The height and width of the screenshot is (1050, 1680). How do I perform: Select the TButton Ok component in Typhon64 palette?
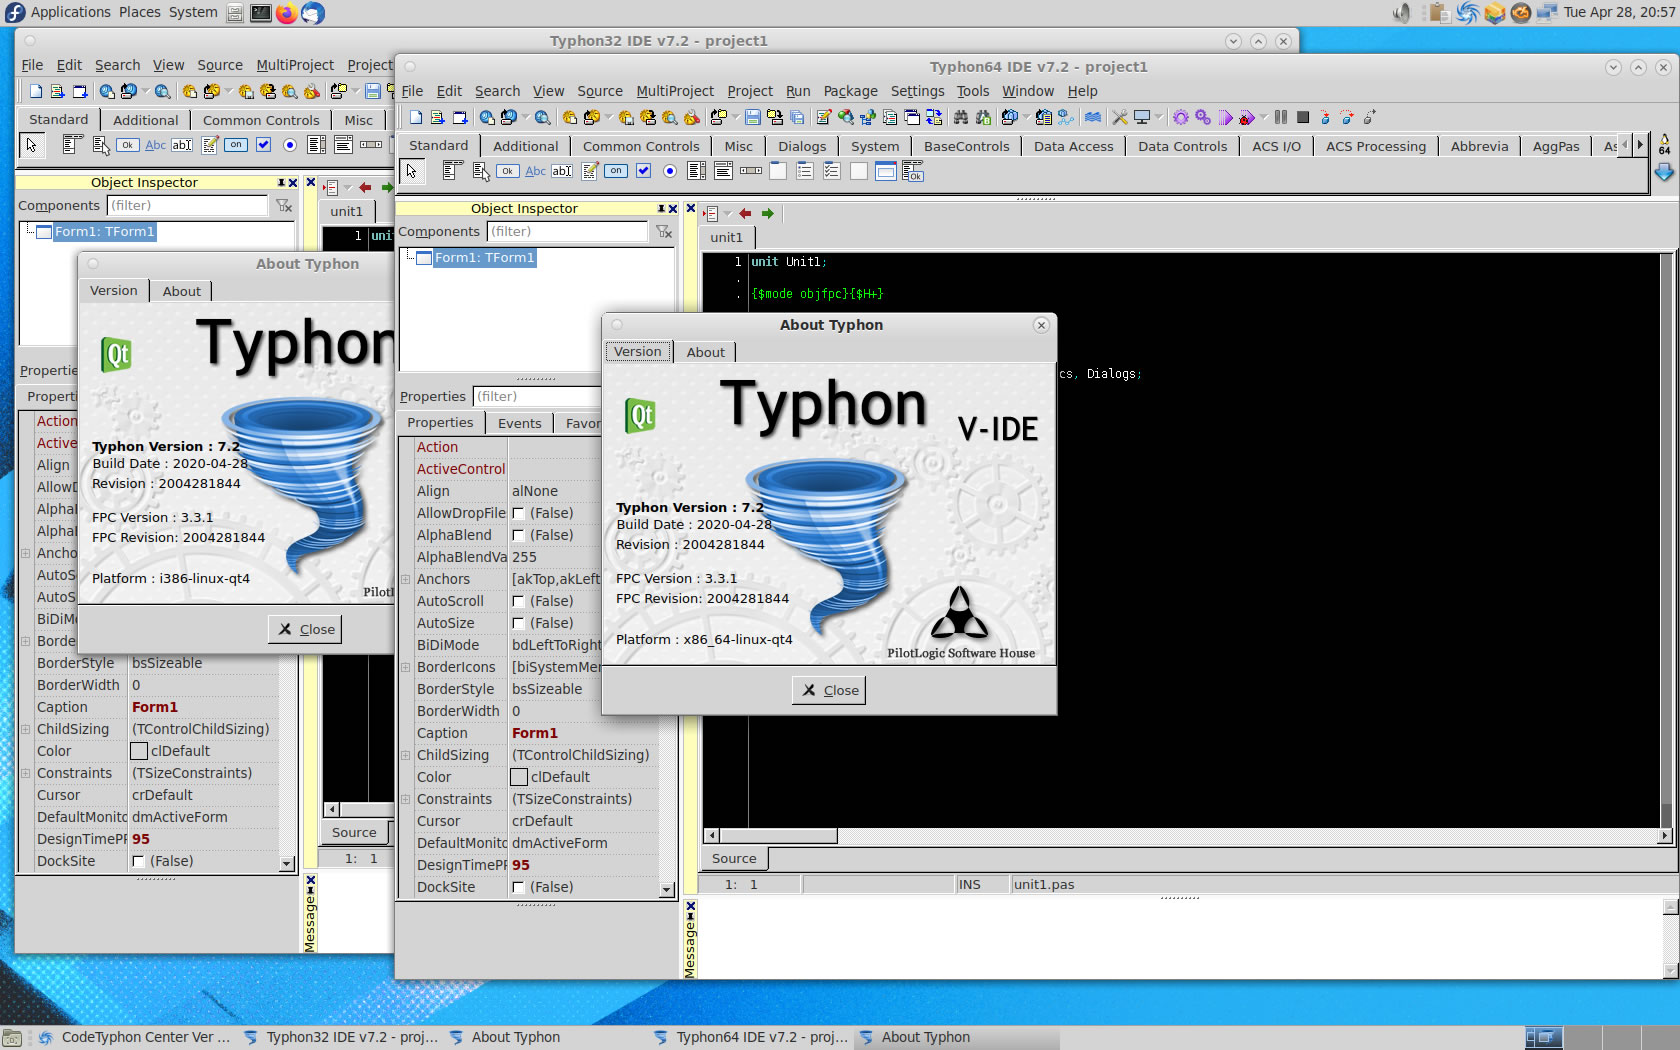tap(507, 171)
